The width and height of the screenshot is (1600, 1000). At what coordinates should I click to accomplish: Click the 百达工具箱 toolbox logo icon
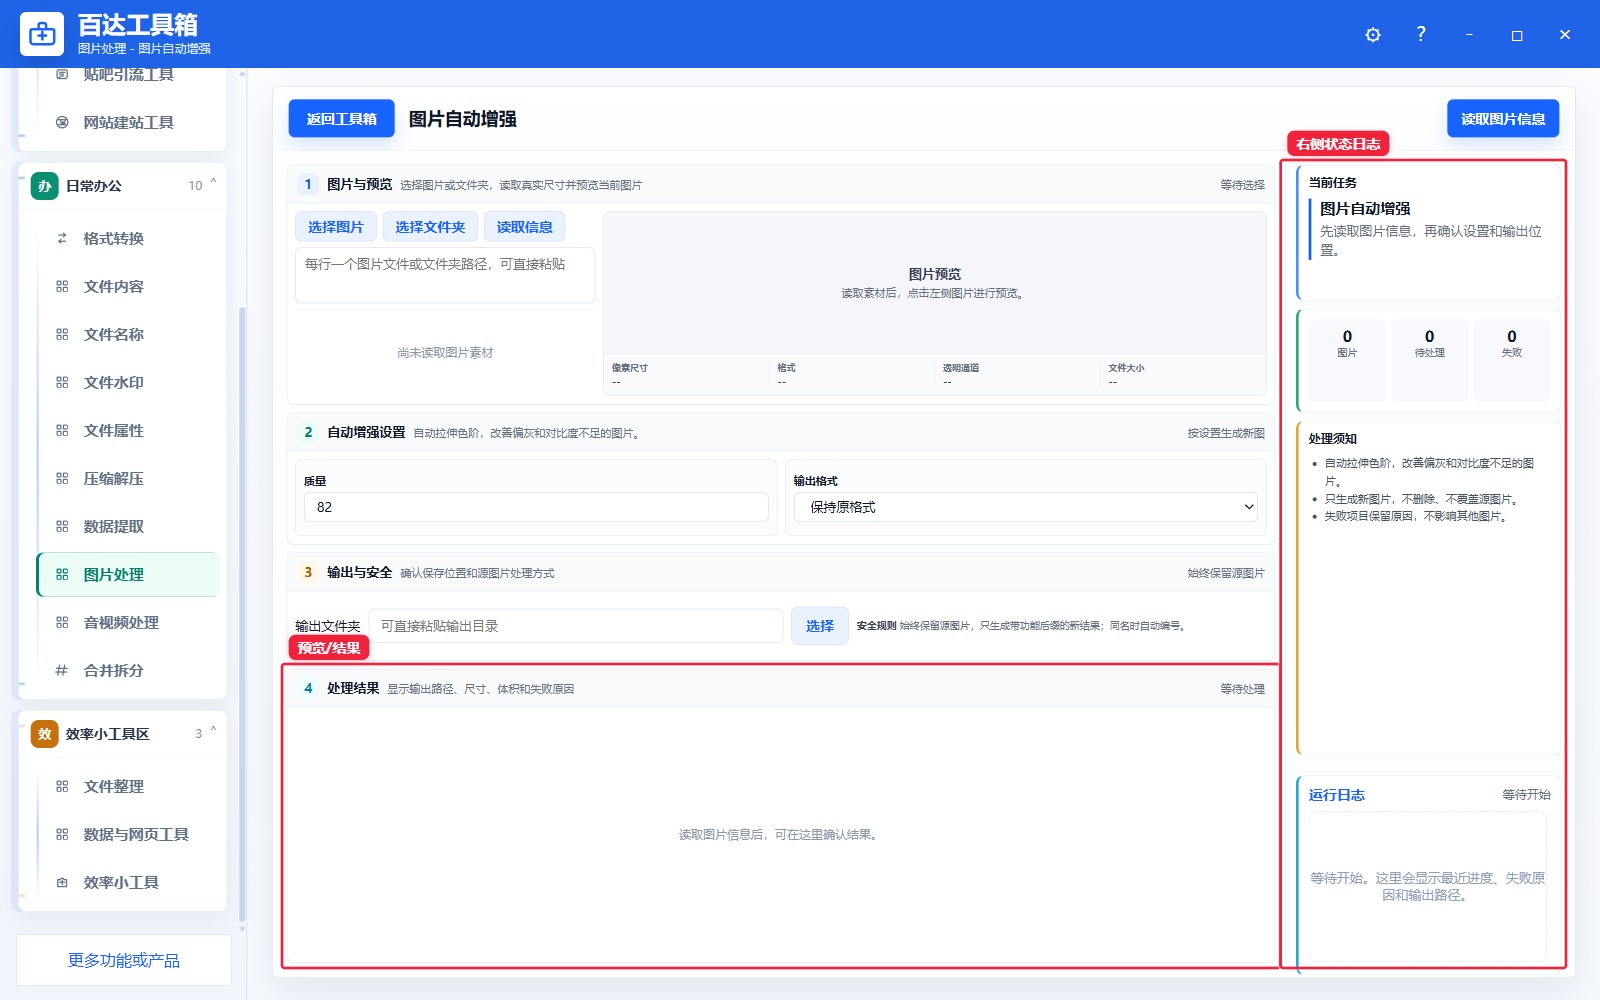[x=42, y=34]
